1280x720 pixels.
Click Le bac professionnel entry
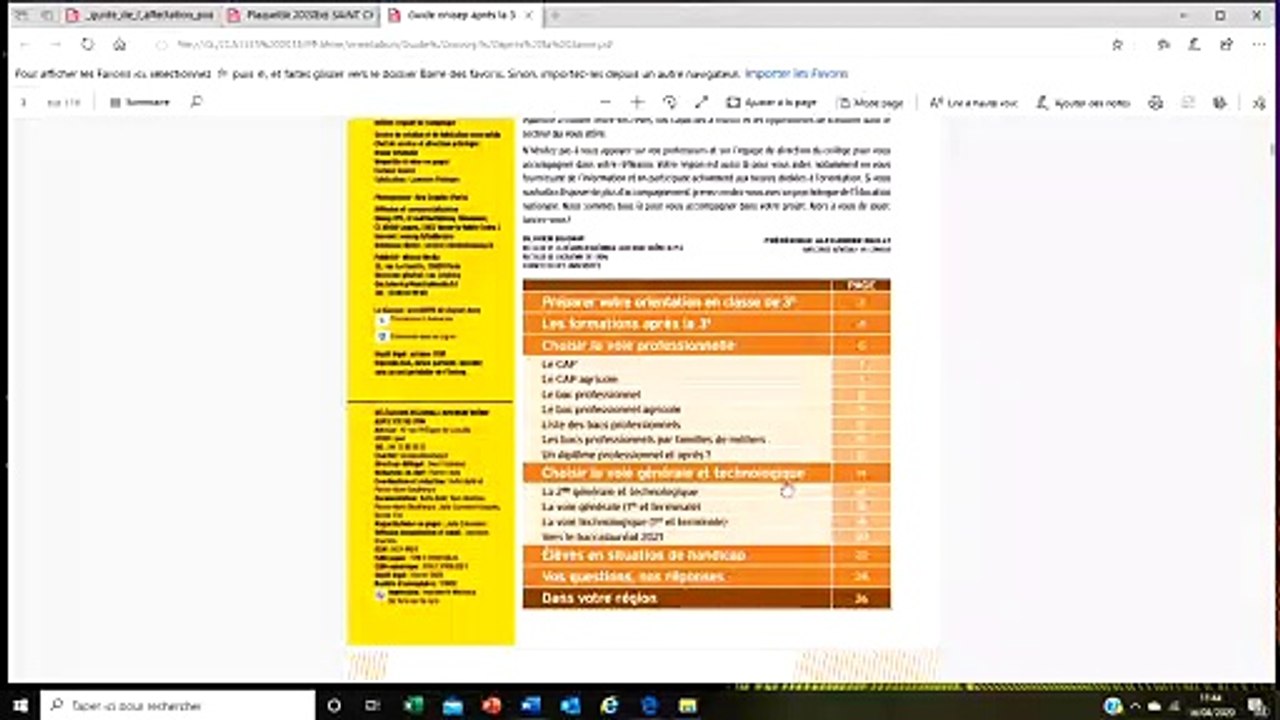click(591, 395)
